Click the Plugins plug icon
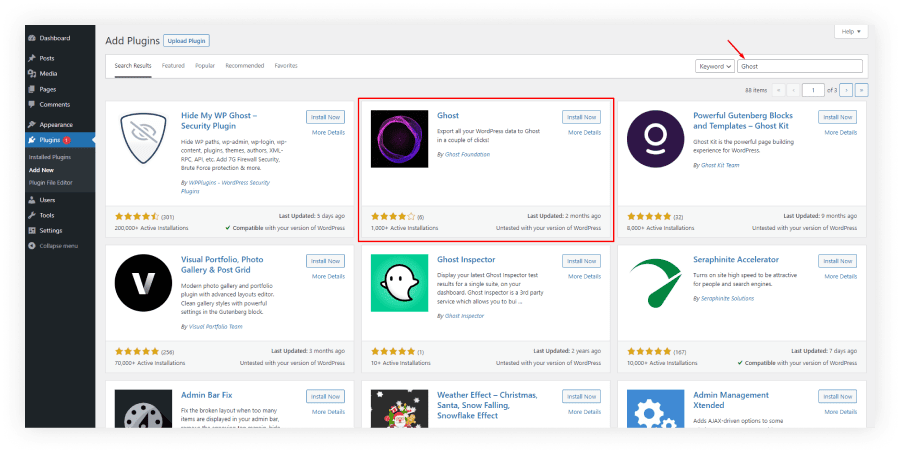Image resolution: width=900 pixels, height=453 pixels. pos(32,140)
